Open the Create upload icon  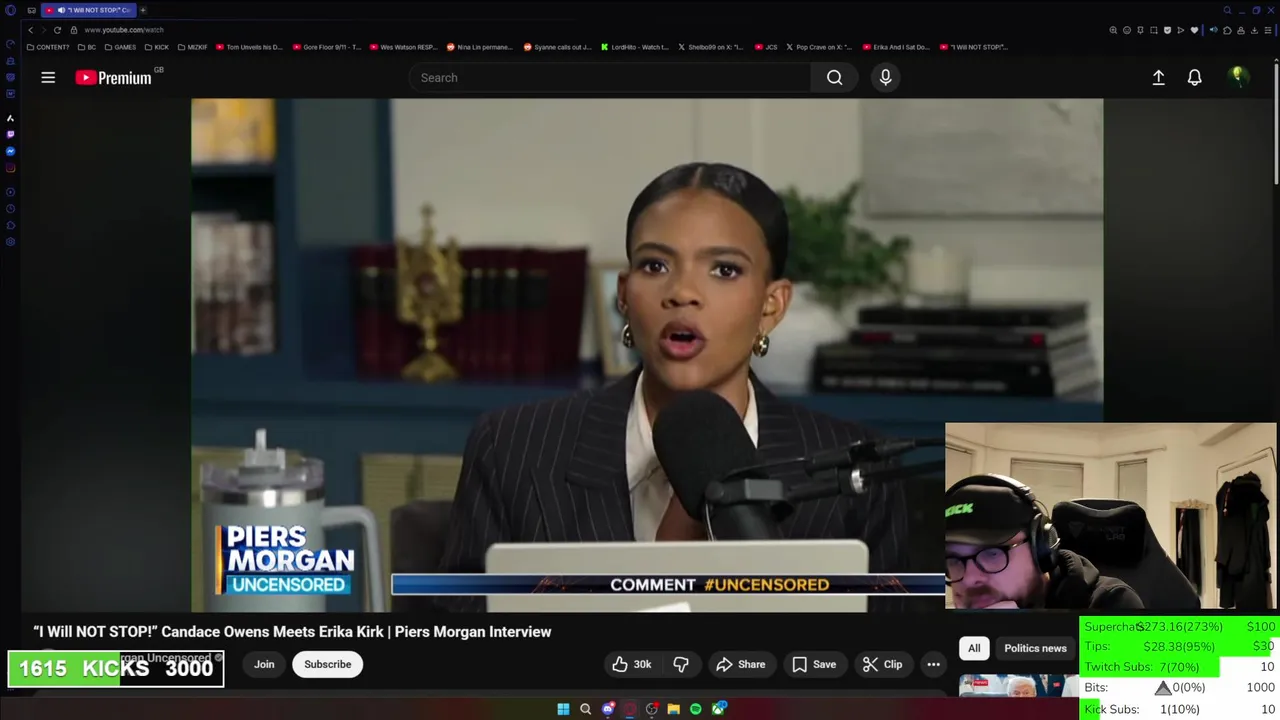(x=1158, y=77)
